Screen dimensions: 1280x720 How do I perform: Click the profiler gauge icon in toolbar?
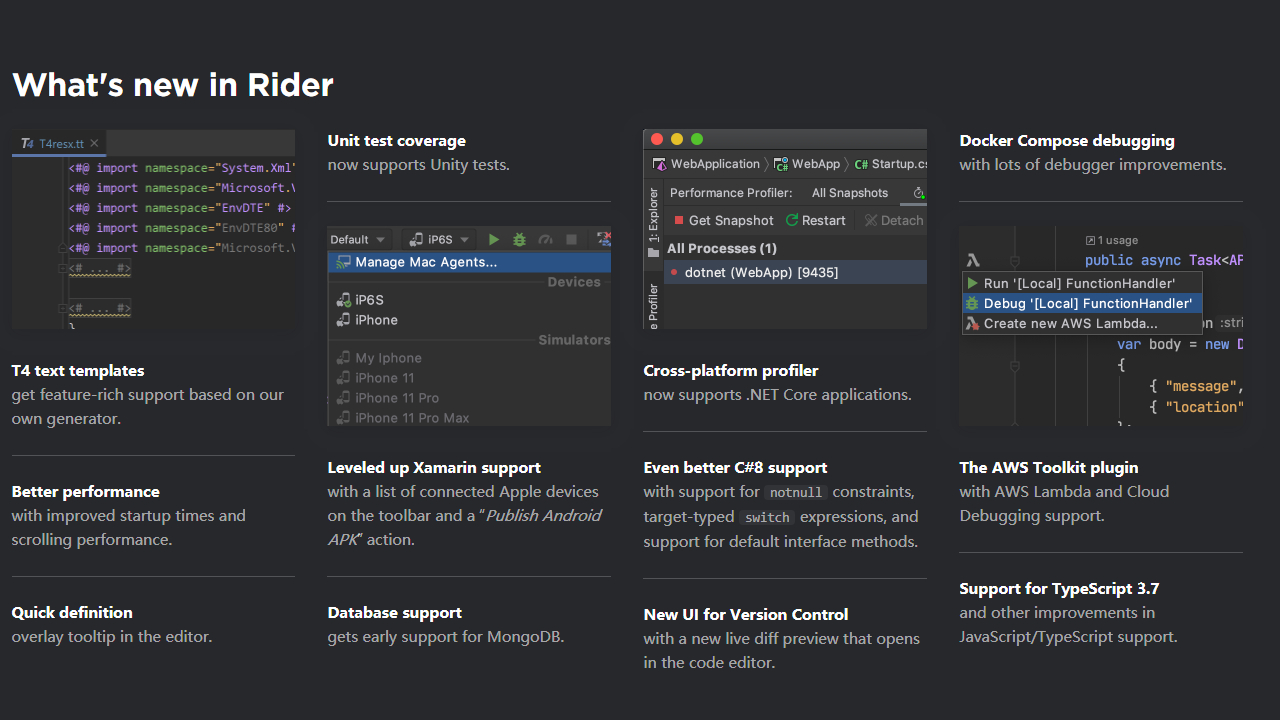(545, 240)
